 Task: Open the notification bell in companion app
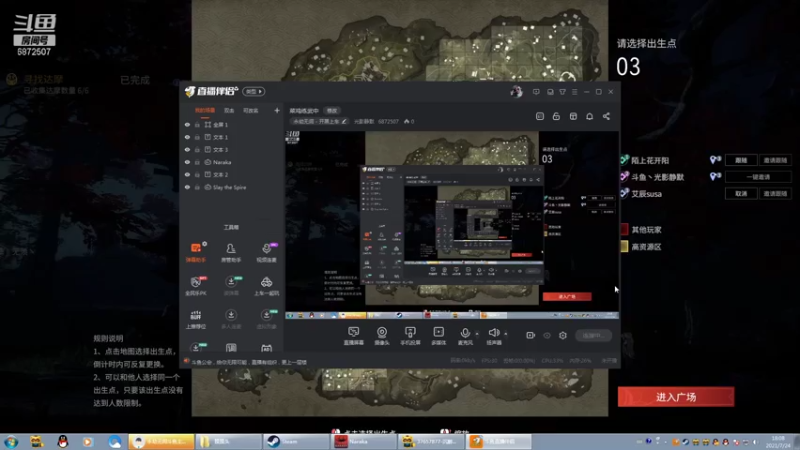[x=589, y=116]
